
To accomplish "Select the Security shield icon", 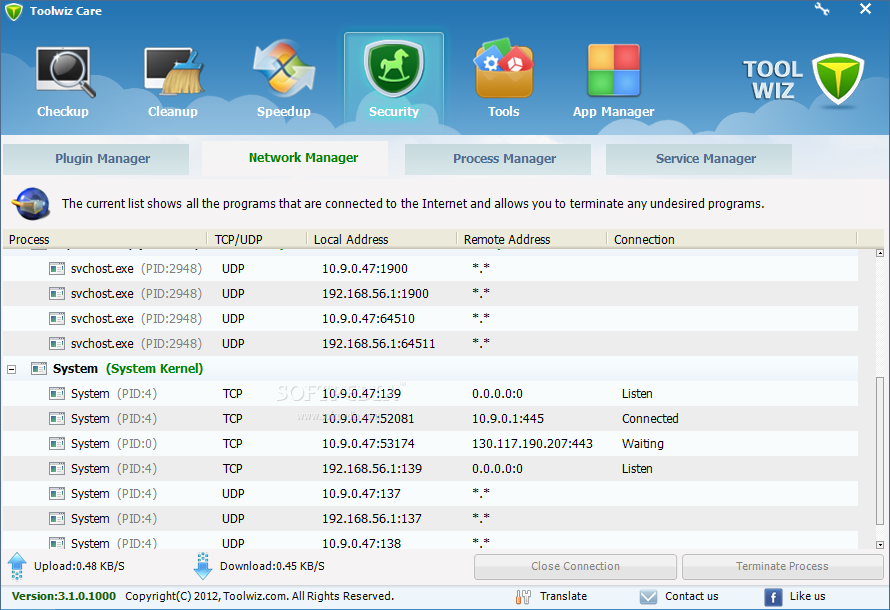I will click(394, 69).
